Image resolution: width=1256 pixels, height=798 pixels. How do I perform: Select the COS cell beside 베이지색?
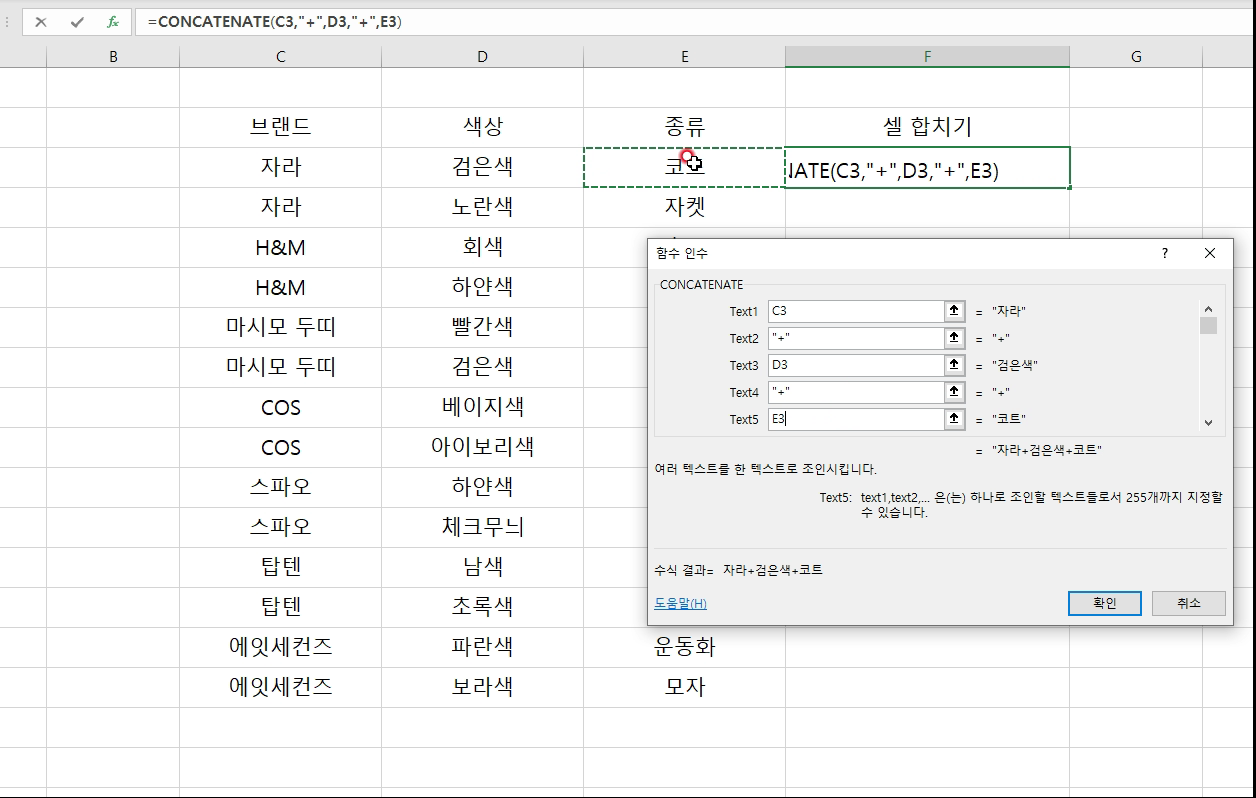280,407
